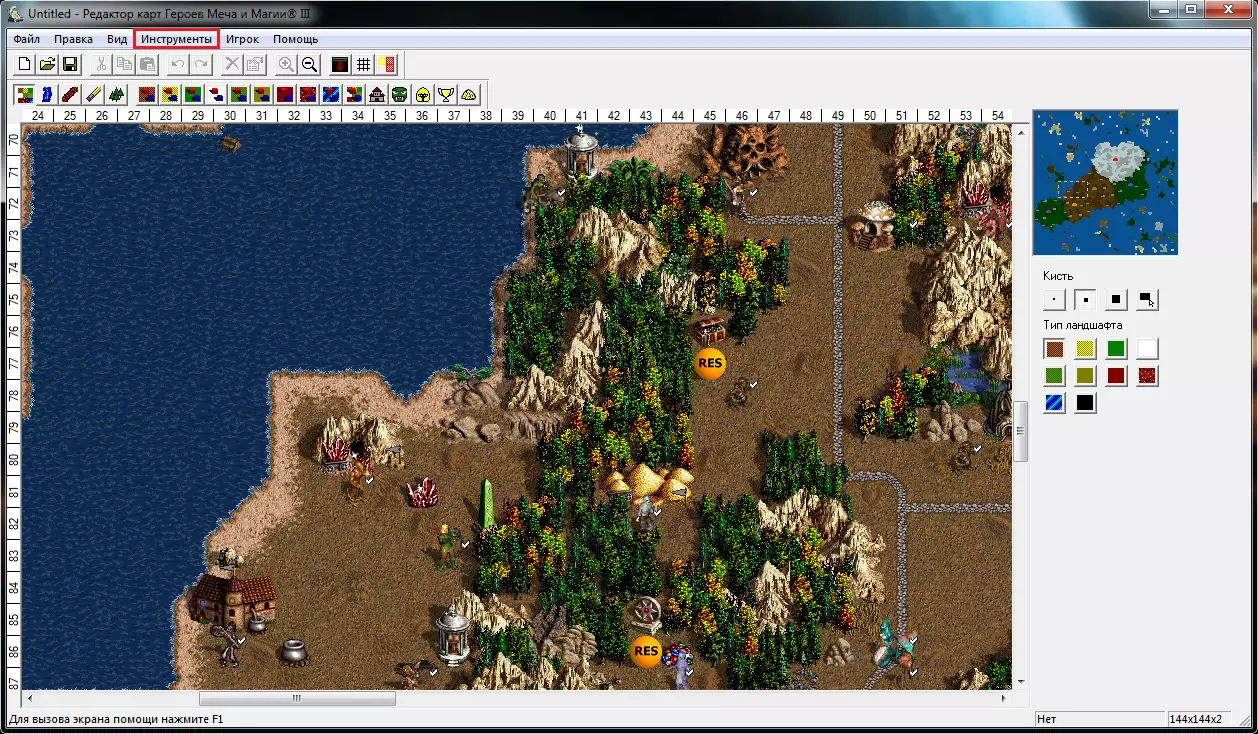This screenshot has width=1258, height=734.
Task: Click the vertical scrollbar thumb beside the map
Action: tap(1021, 431)
